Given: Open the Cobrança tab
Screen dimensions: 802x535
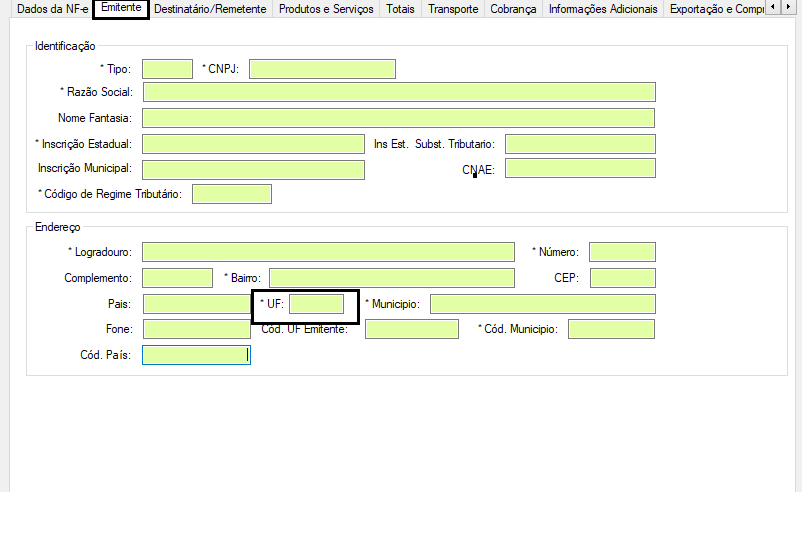Looking at the screenshot, I should (513, 9).
